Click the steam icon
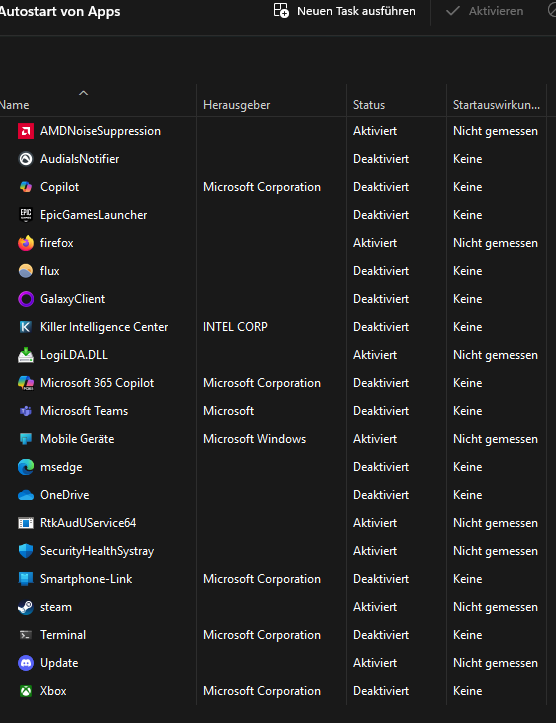 26,607
